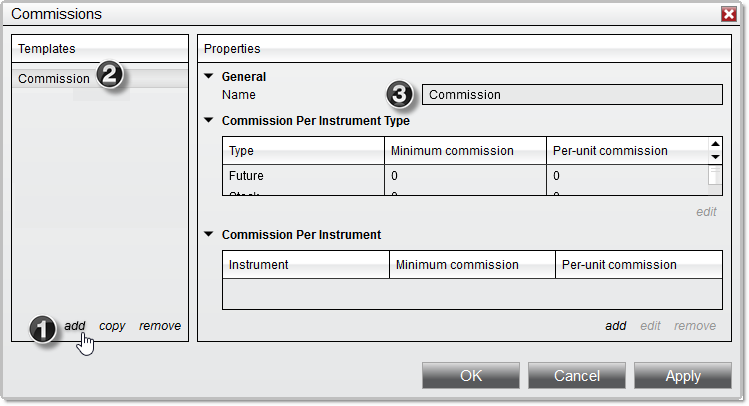Screen dimensions: 749x406
Task: Click the Cancel button
Action: 577,376
